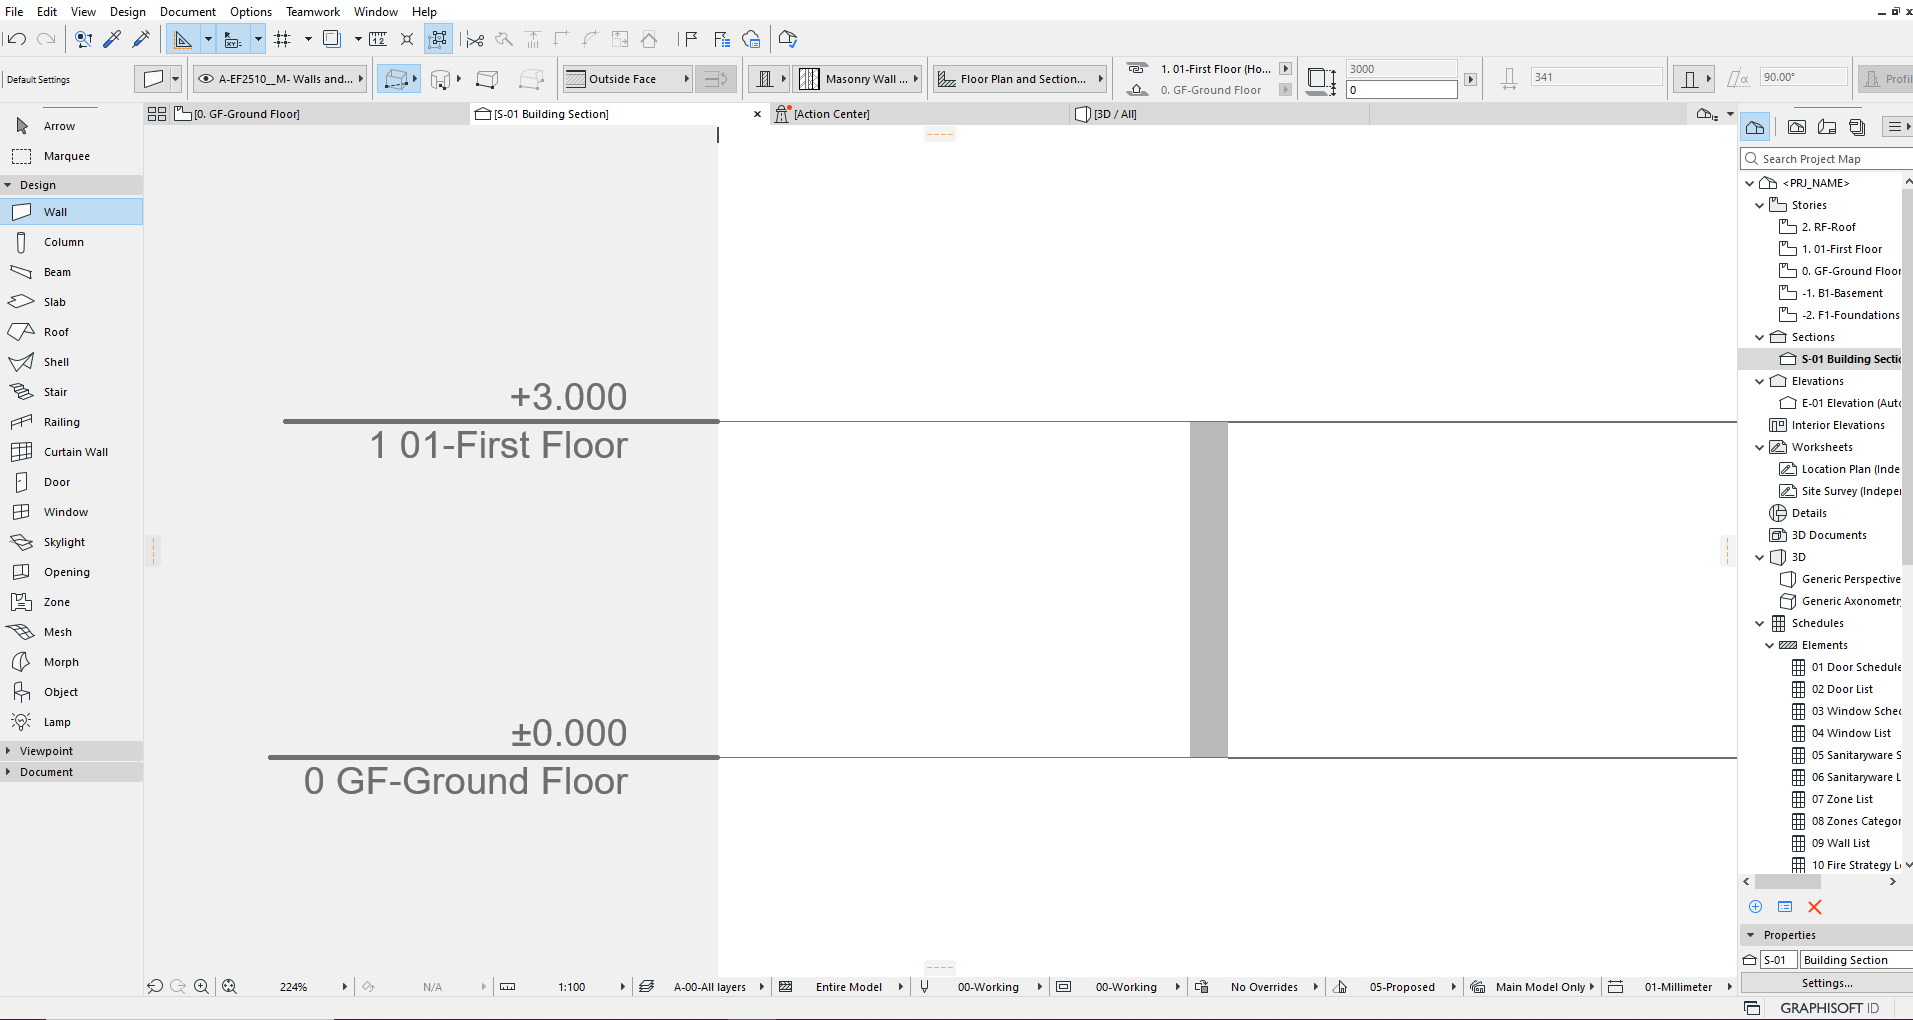Collapse the Design toolbox group

[8, 185]
